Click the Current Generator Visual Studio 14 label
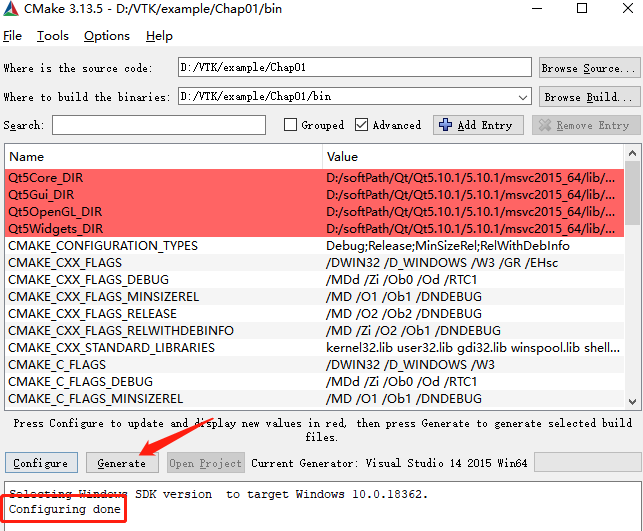Screen dimensions: 643x531 tap(389, 463)
